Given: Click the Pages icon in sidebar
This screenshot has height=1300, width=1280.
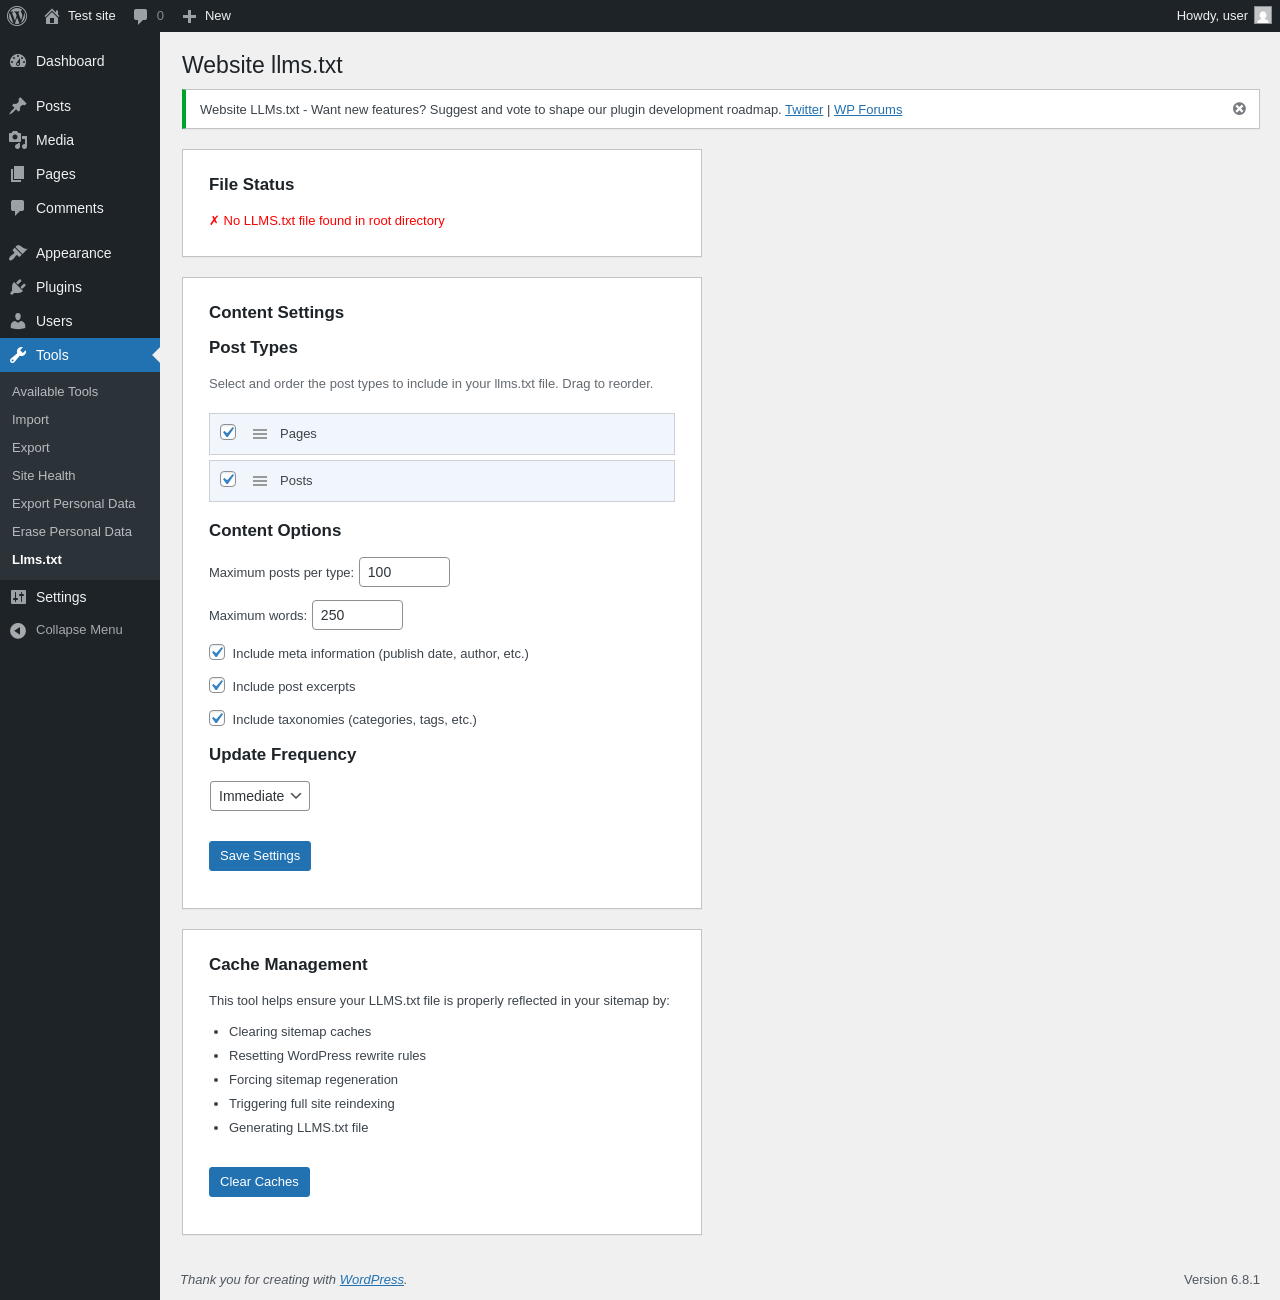Looking at the screenshot, I should [x=18, y=174].
